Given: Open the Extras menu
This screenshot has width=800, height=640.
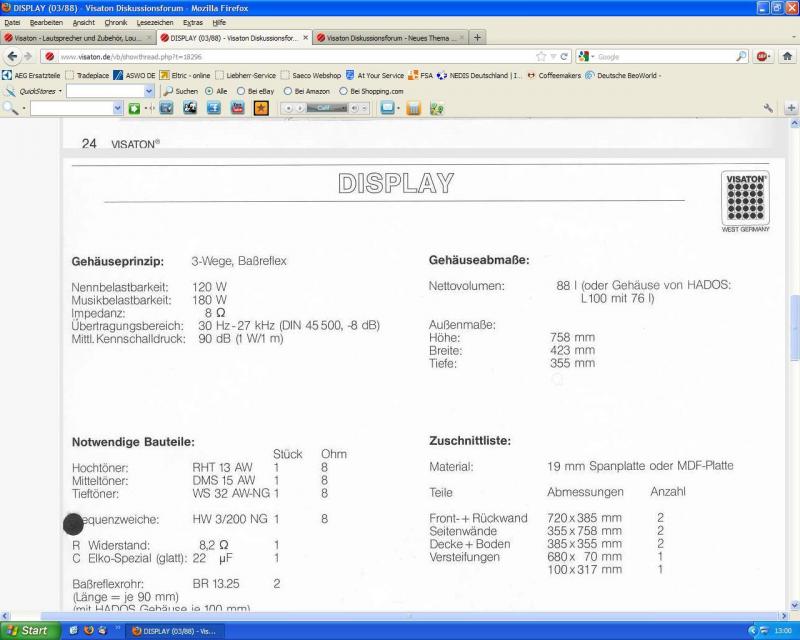Looking at the screenshot, I should [x=193, y=22].
